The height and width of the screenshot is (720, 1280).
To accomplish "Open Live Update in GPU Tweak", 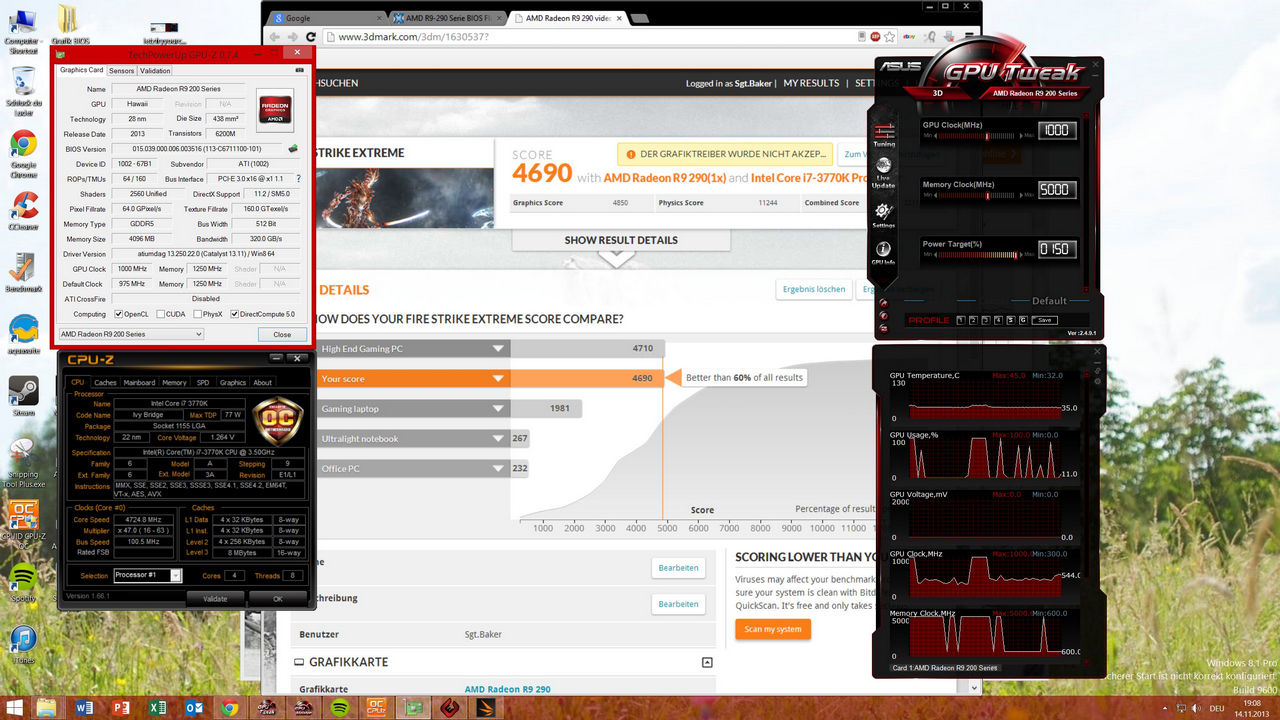I will click(884, 171).
